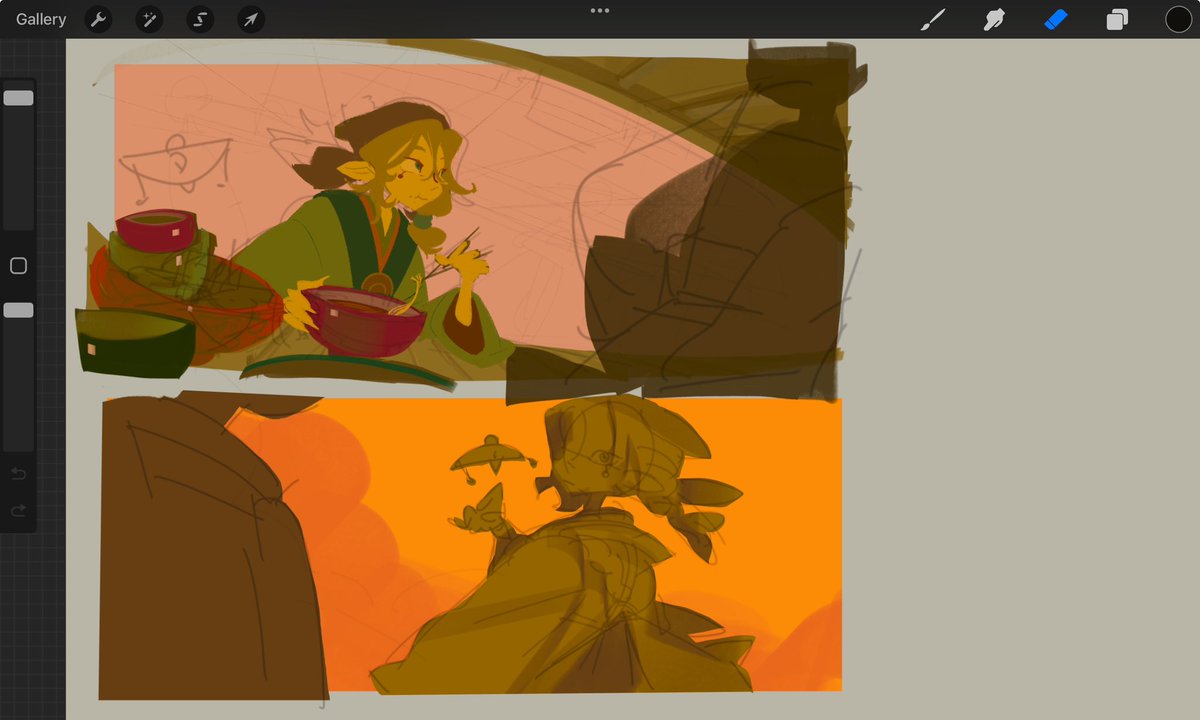Viewport: 1200px width, 720px height.
Task: Open the Layers panel
Action: (1117, 19)
